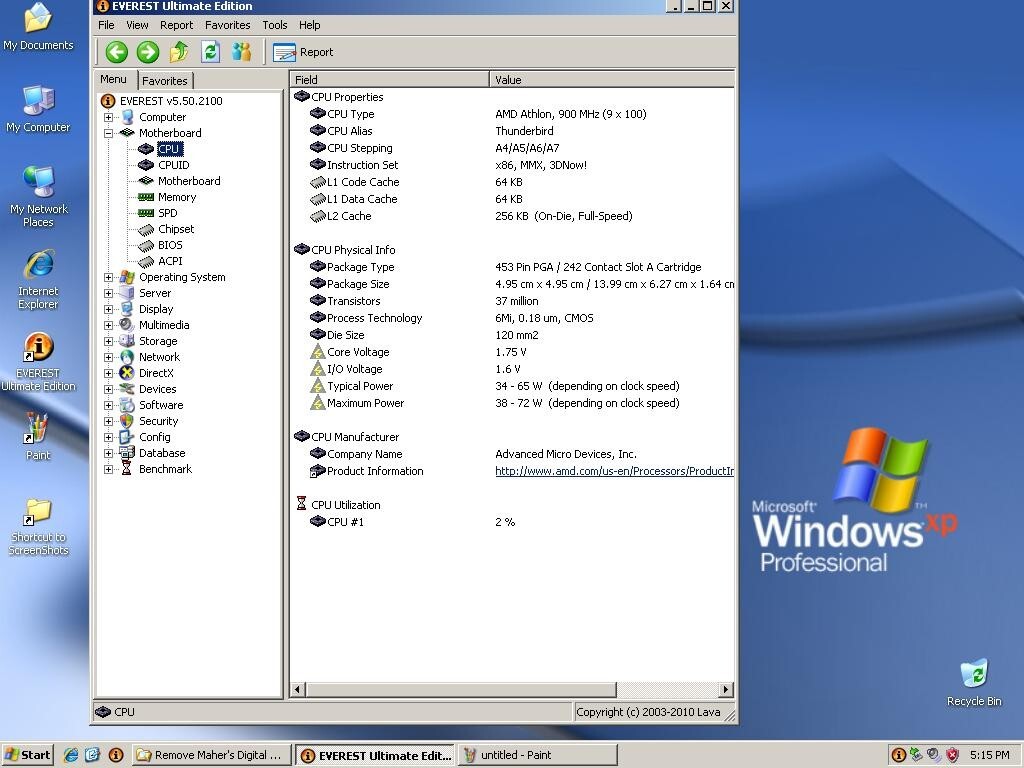Go back with the green left arrow
Screen dimensions: 1024x768
coord(117,52)
